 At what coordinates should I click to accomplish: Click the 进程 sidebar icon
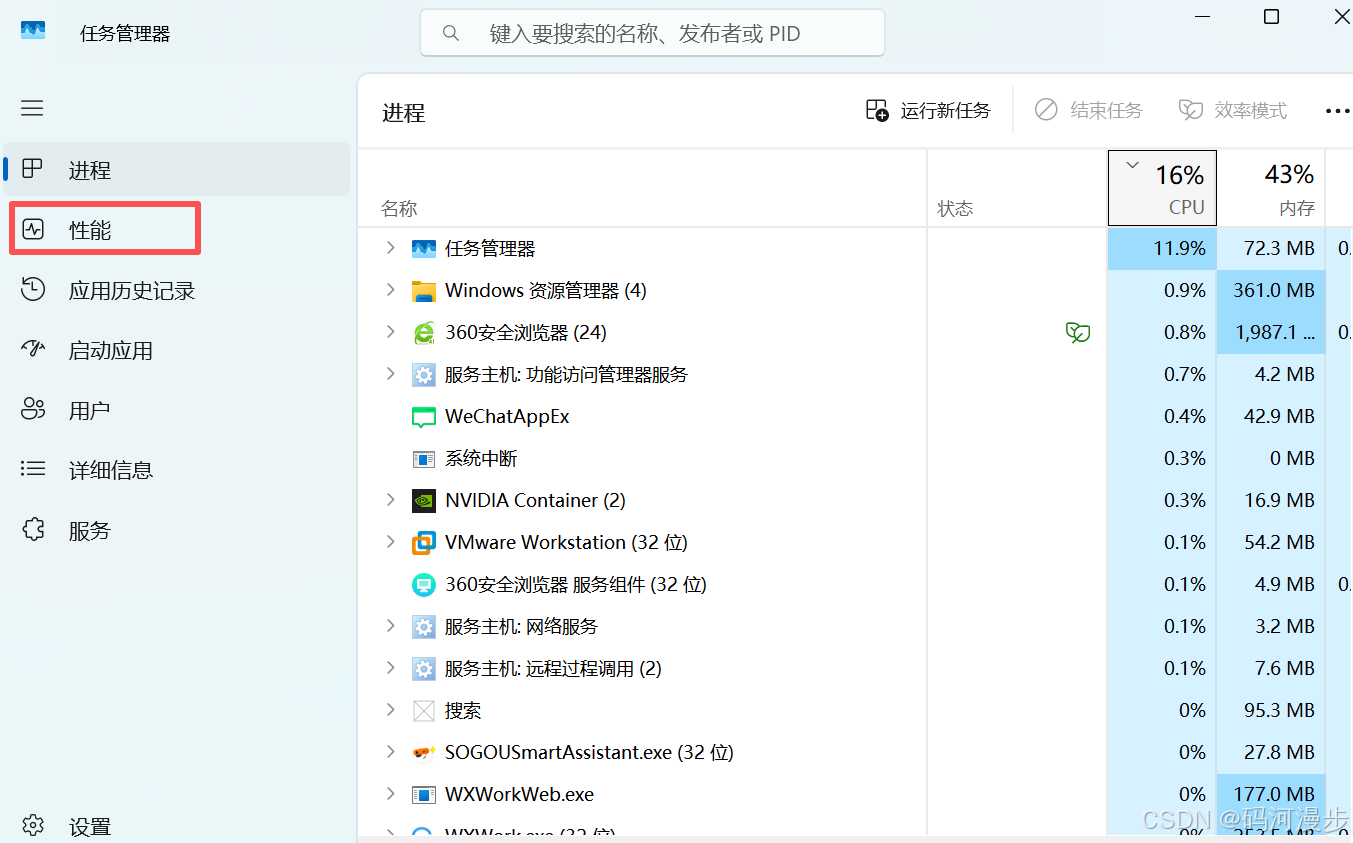pos(32,169)
